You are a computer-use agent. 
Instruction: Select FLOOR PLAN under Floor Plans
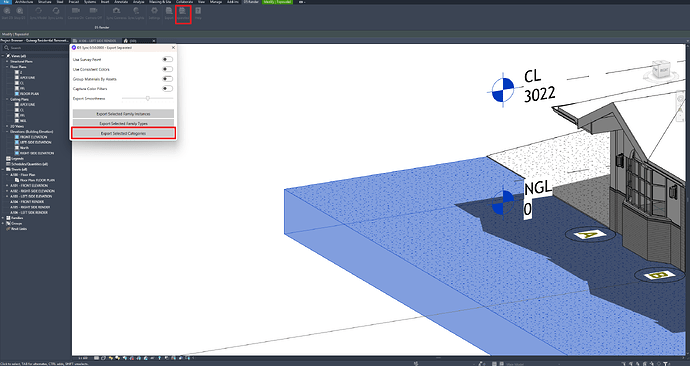click(29, 94)
